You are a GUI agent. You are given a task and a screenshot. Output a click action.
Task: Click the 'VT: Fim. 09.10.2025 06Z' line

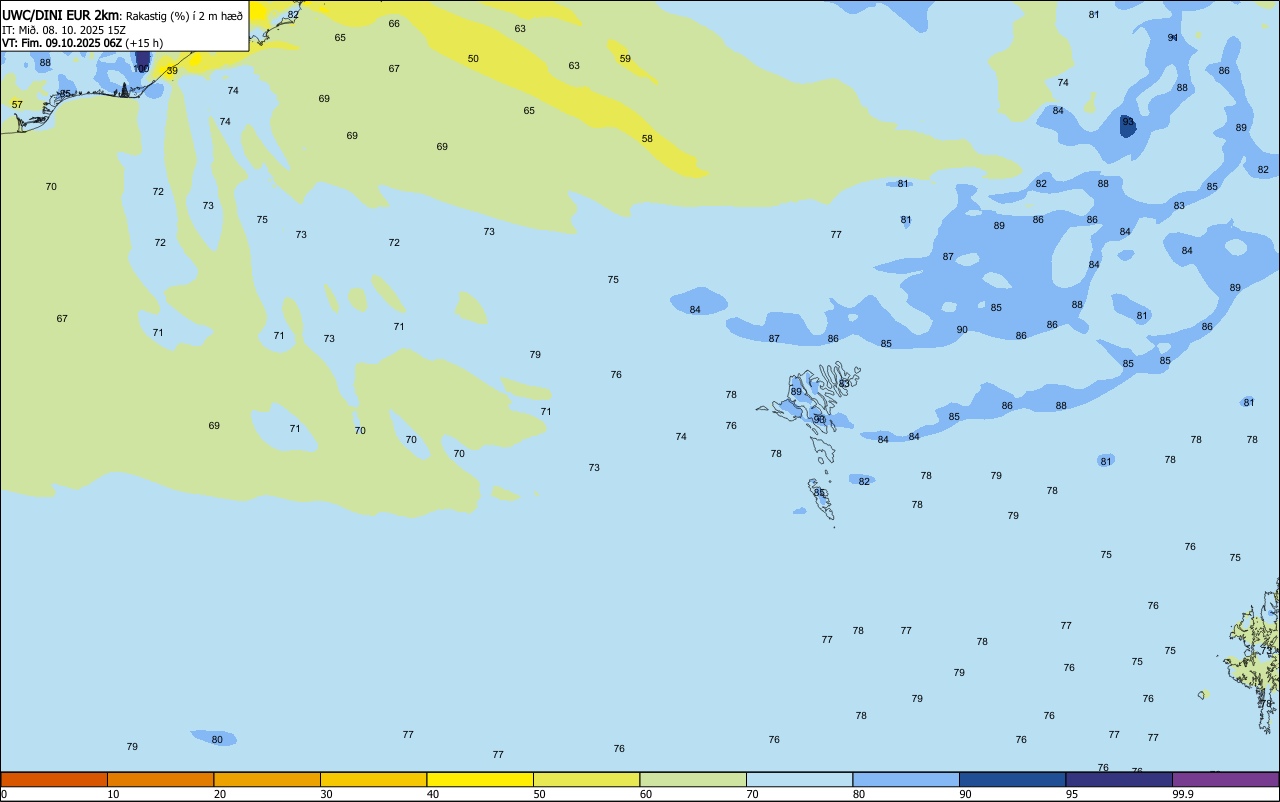pyautogui.click(x=62, y=43)
